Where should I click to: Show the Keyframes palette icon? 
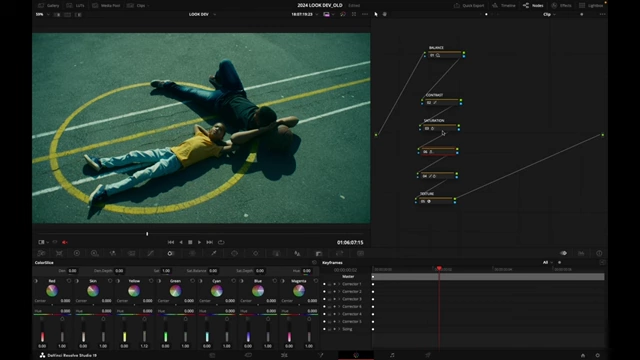563,253
